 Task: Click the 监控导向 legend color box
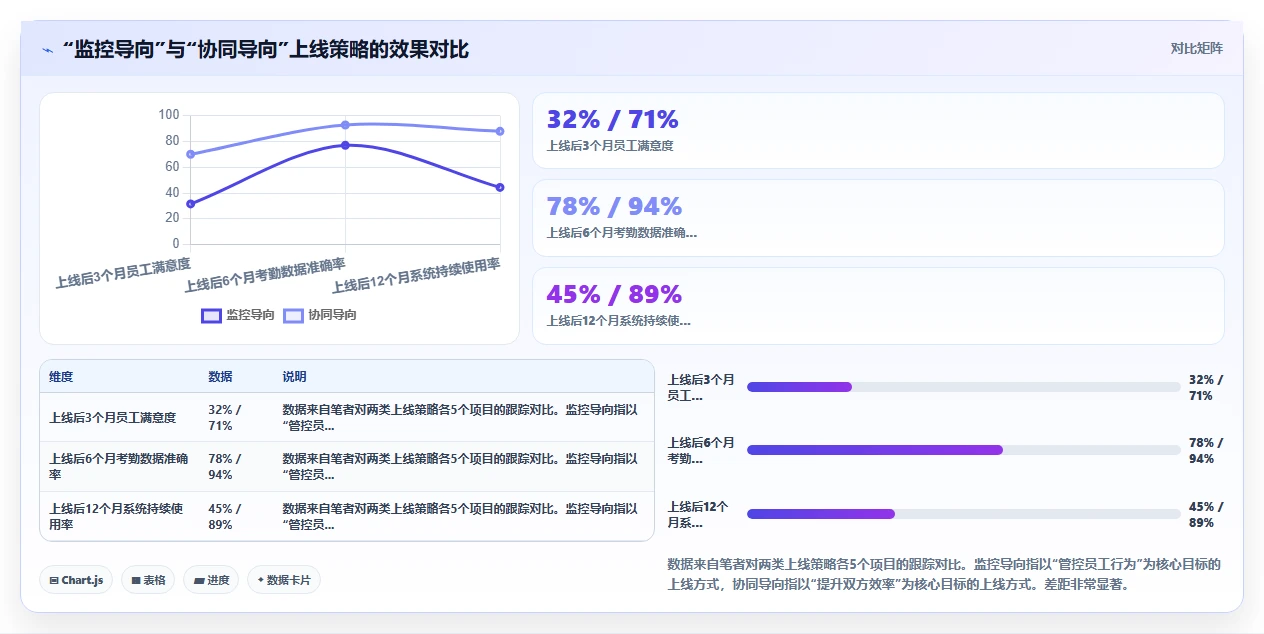click(211, 315)
